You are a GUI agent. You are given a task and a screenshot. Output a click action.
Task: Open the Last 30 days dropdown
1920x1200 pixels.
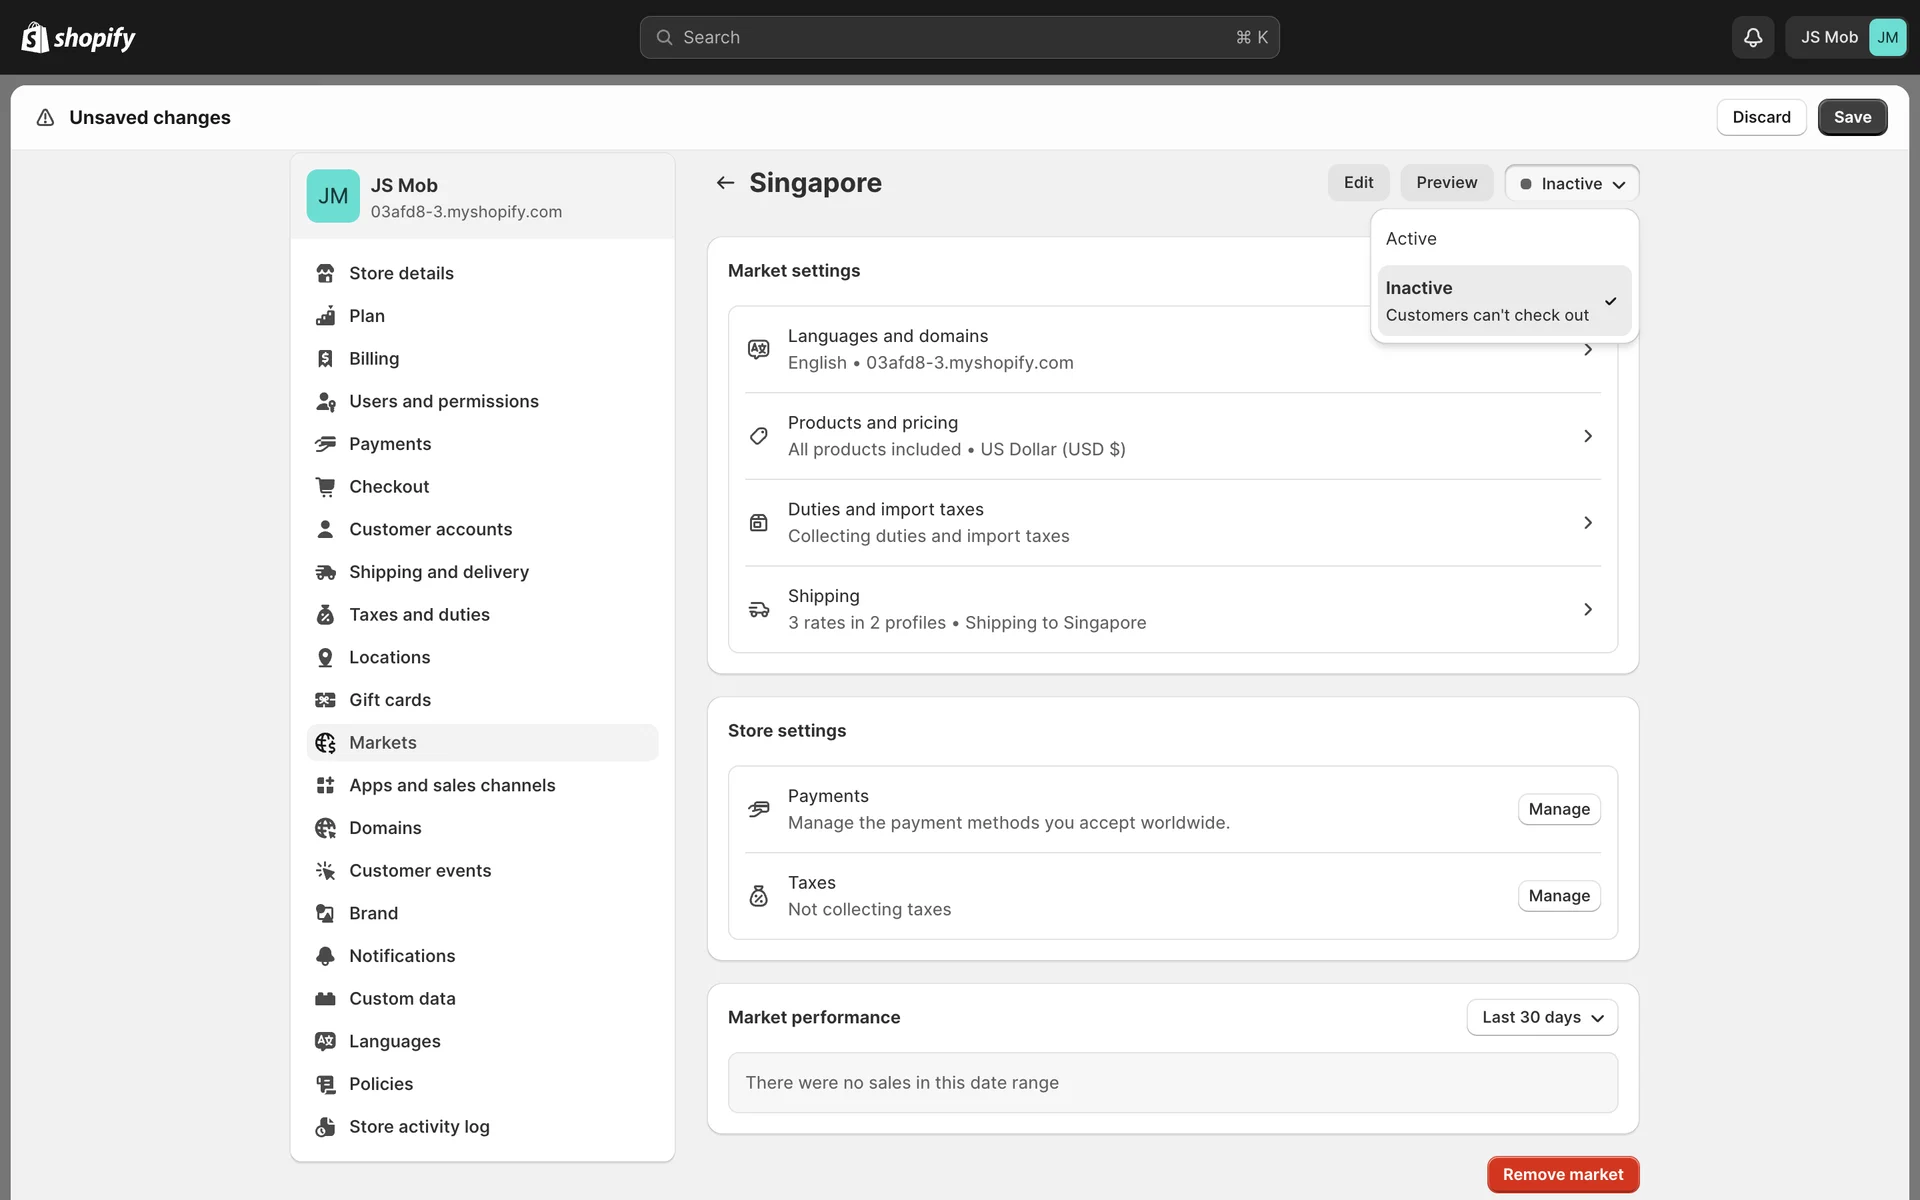(1541, 1017)
